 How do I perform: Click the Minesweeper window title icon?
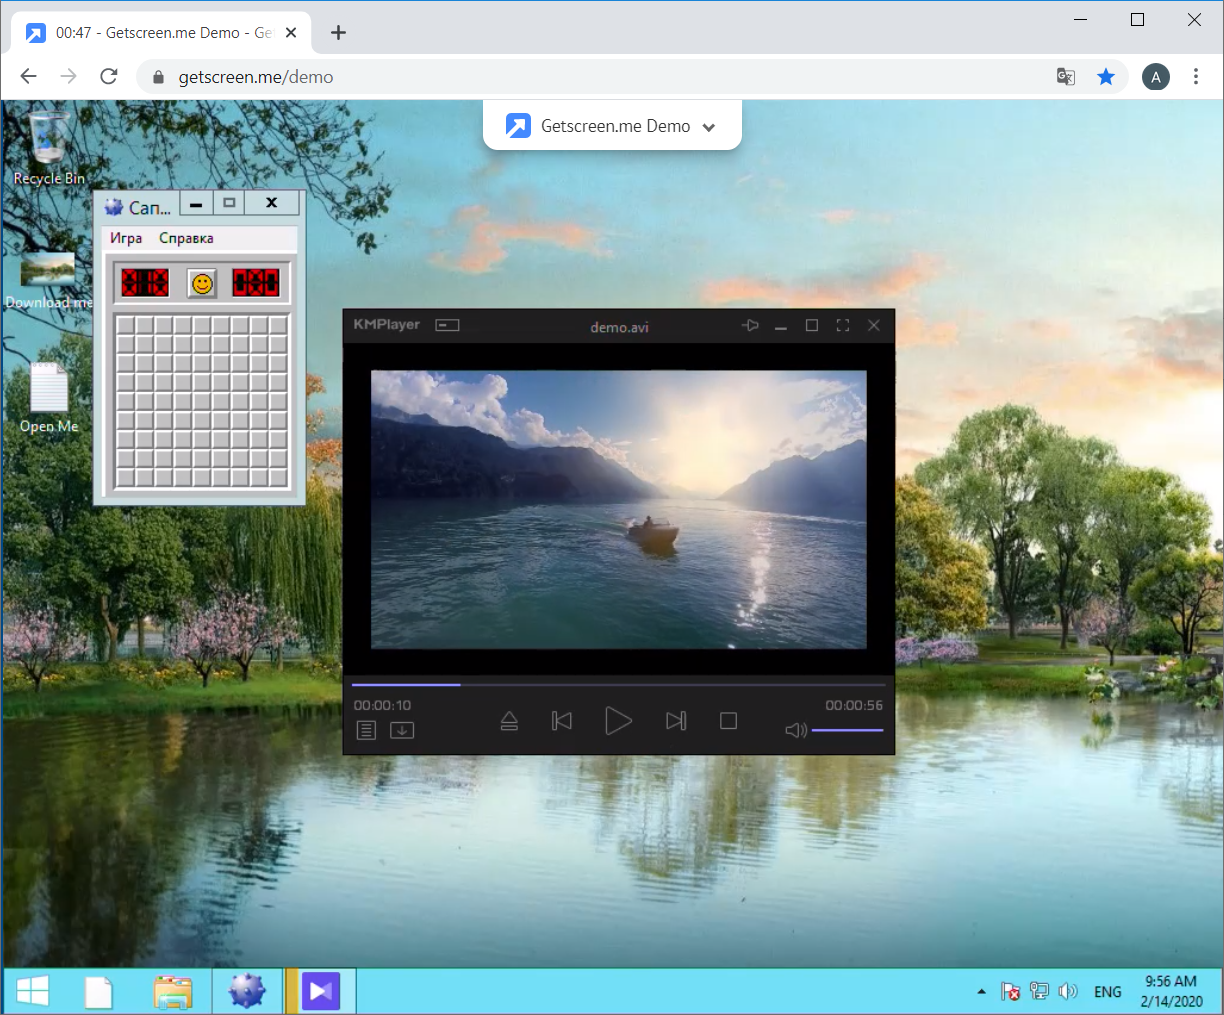tap(114, 207)
